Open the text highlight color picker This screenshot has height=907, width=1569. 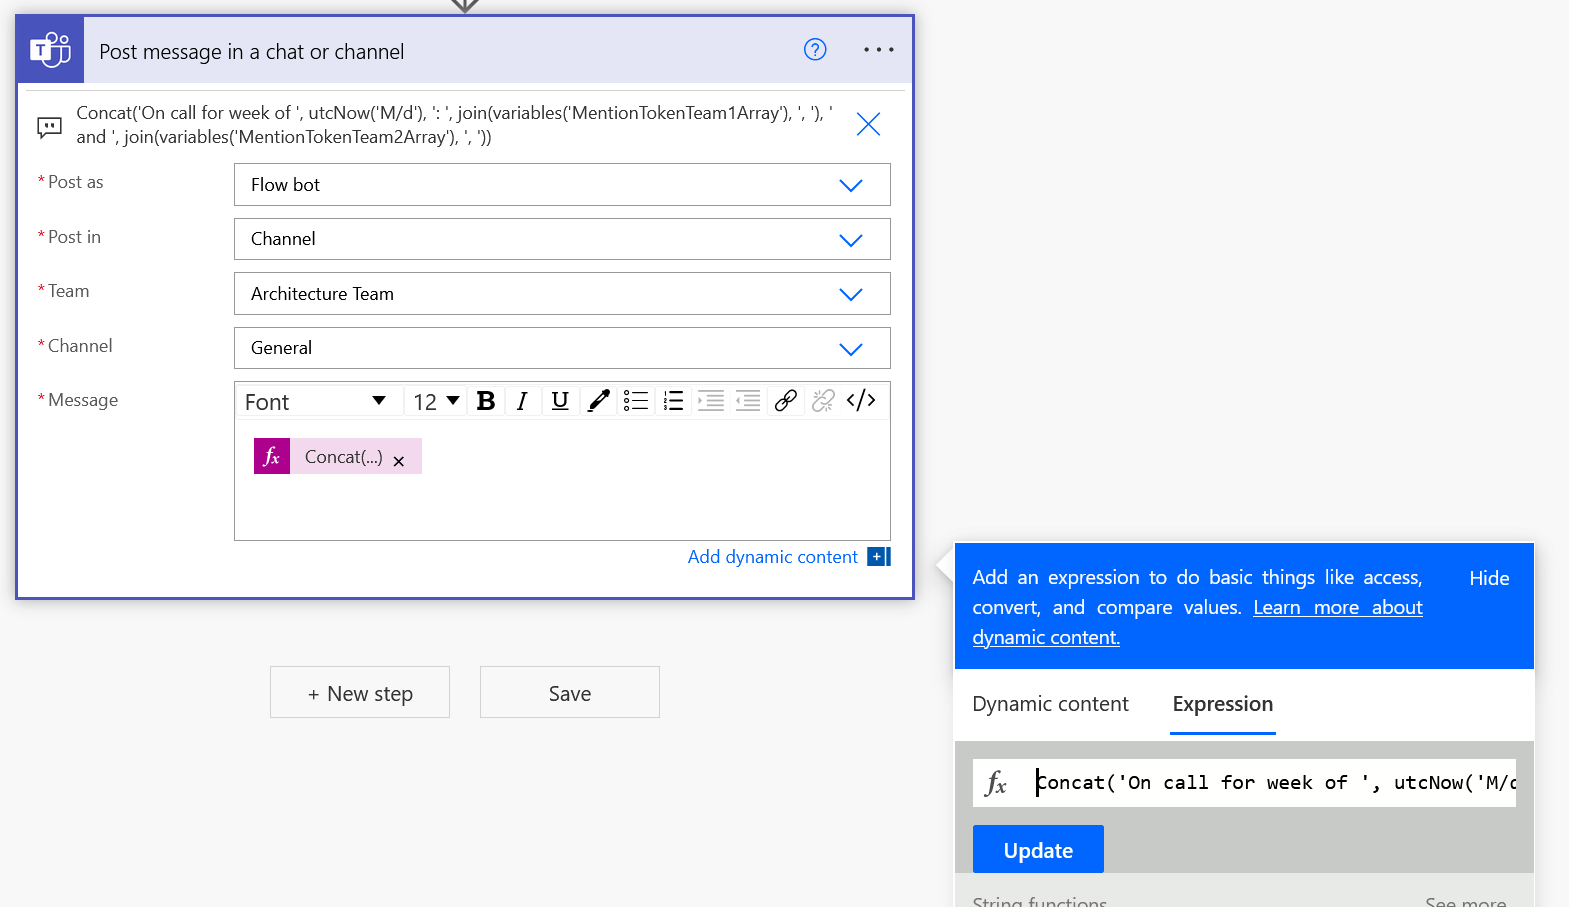pos(598,401)
